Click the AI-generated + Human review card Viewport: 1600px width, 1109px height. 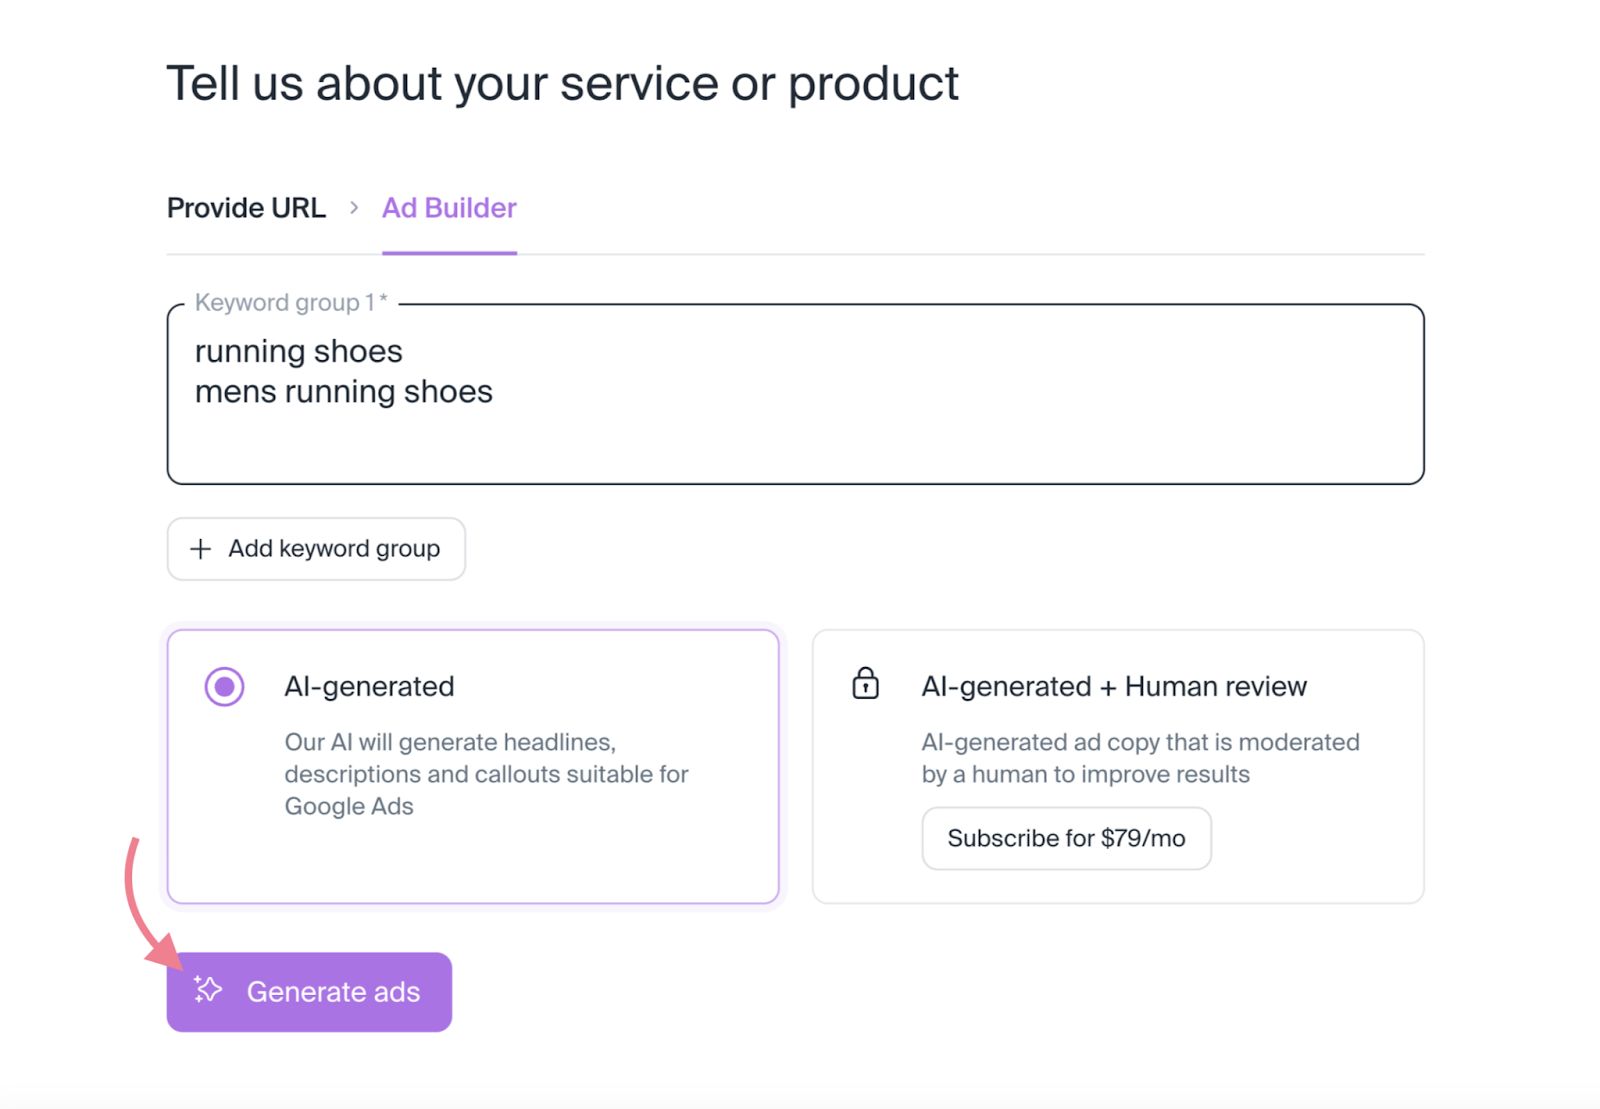[1118, 765]
